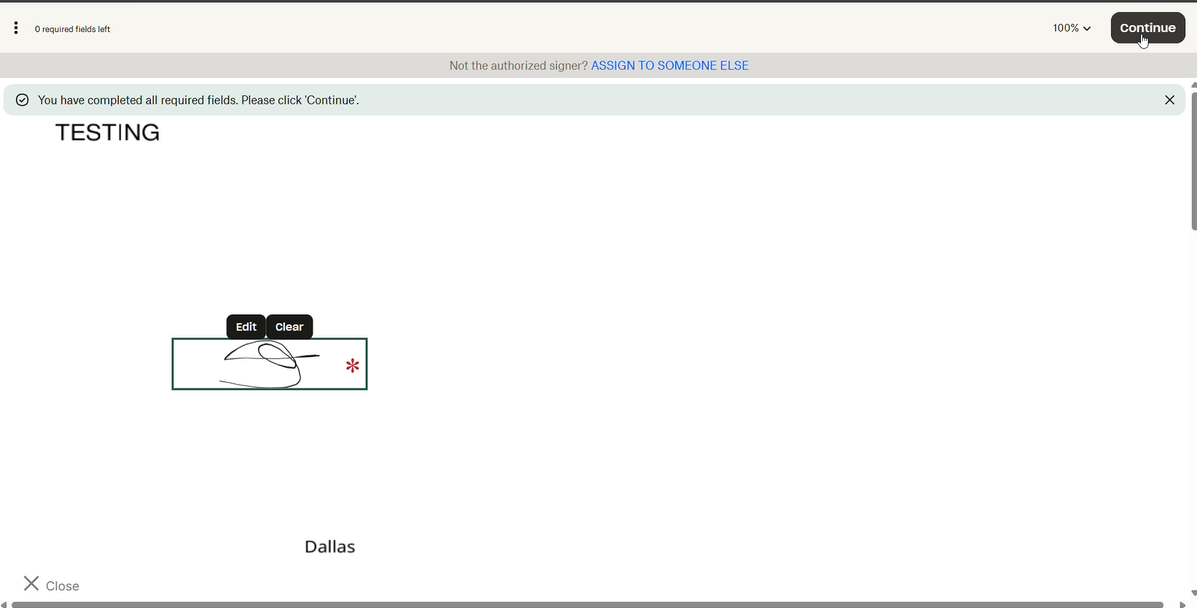1197x608 pixels.
Task: Click the horizontal scrollbar left arrow
Action: [5, 604]
